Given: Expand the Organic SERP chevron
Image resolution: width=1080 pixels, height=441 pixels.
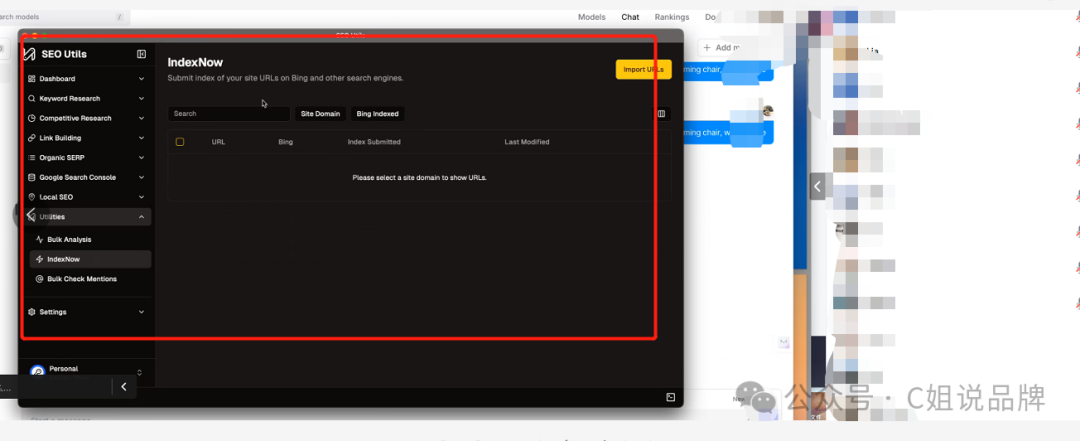Looking at the screenshot, I should (141, 158).
